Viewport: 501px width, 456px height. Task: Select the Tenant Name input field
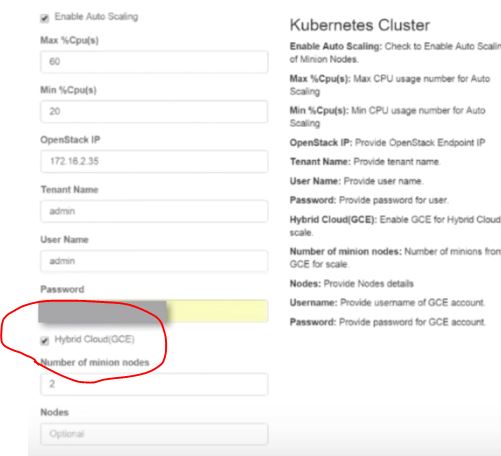coord(154,211)
